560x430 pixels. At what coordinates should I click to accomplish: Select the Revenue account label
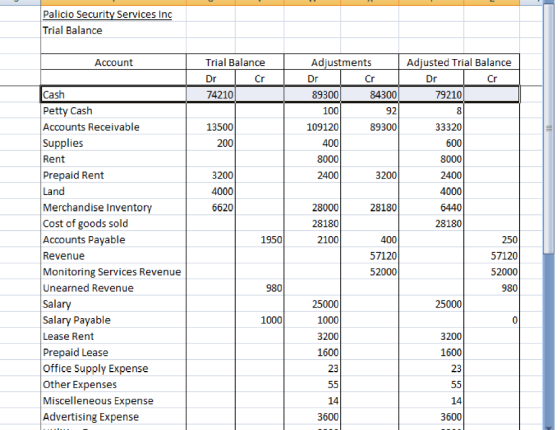point(64,256)
